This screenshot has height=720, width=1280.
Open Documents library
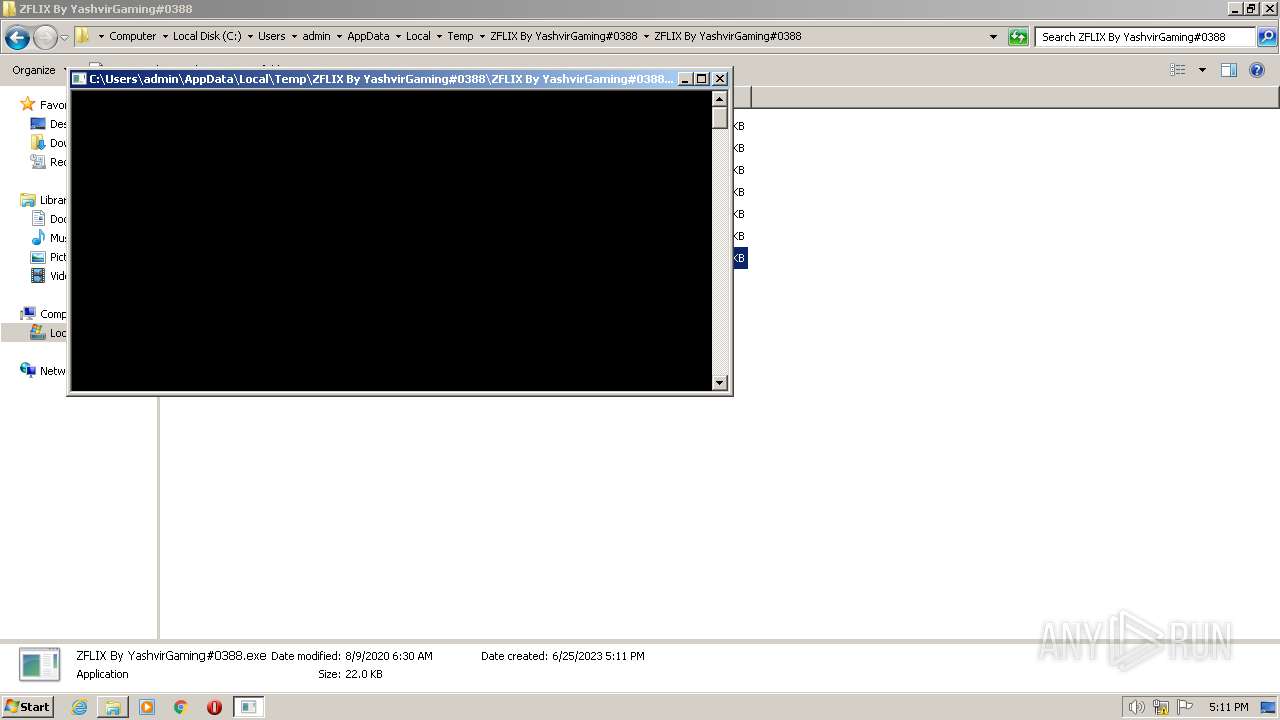[x=49, y=219]
